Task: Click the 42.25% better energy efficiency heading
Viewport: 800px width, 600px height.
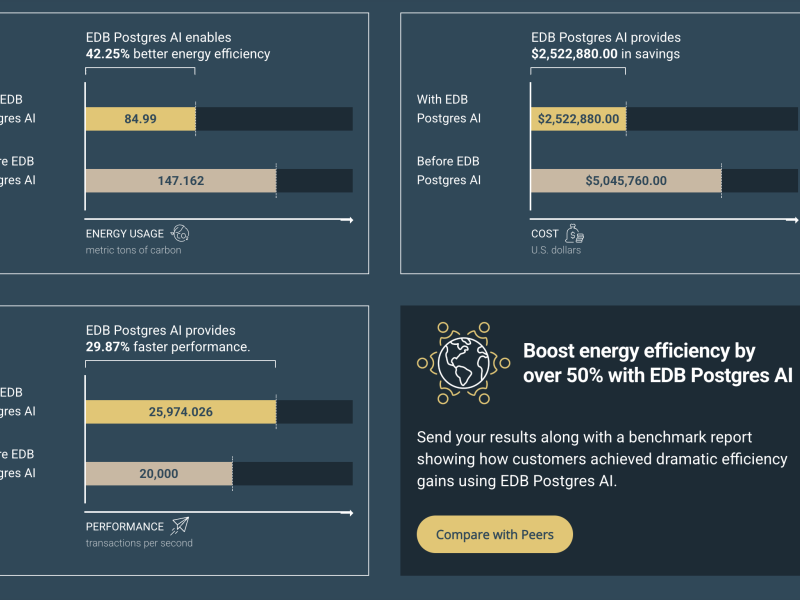Action: click(178, 46)
